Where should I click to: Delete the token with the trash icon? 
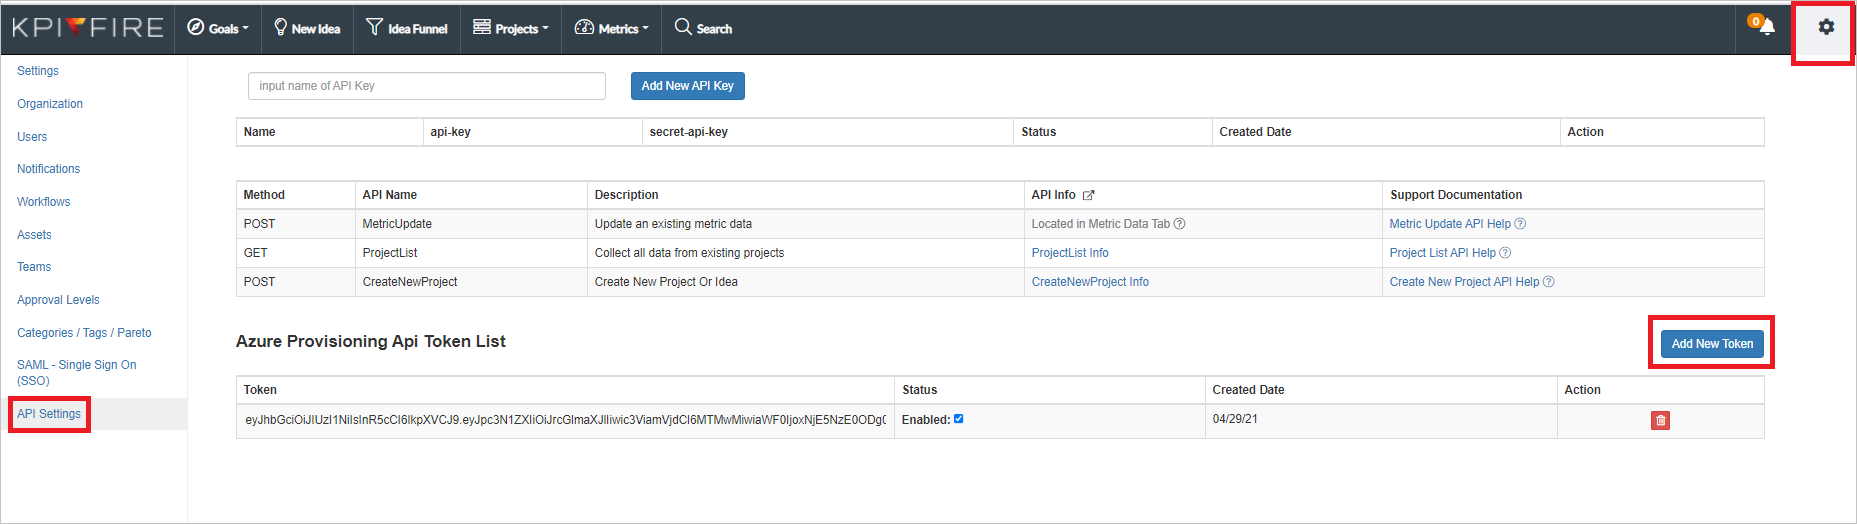[x=1660, y=420]
